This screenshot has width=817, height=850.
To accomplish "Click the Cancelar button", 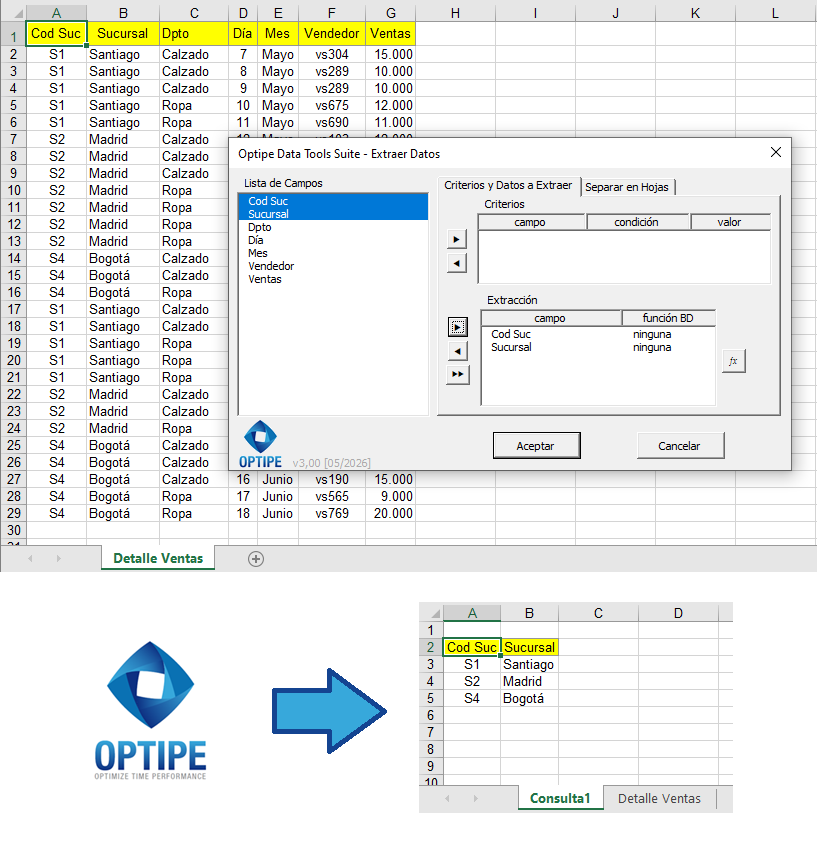I will [679, 446].
